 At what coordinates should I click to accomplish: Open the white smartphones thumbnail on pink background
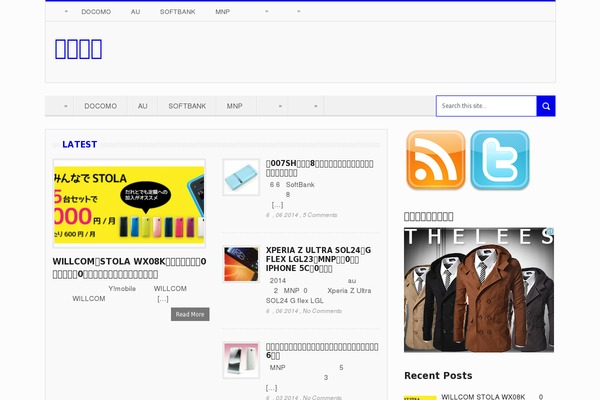coord(241,360)
